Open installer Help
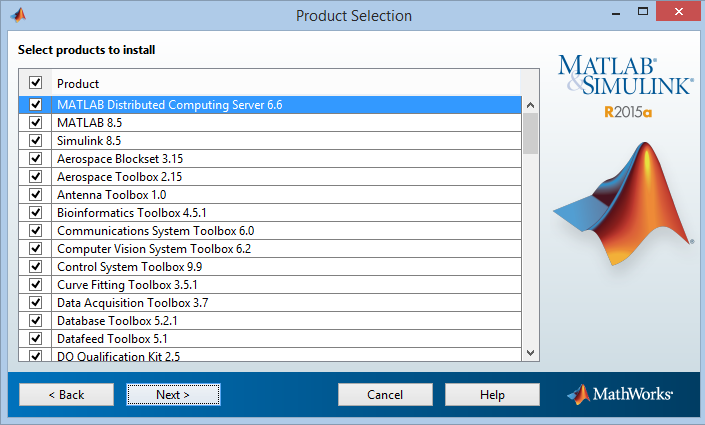Image resolution: width=705 pixels, height=425 pixels. tap(492, 394)
